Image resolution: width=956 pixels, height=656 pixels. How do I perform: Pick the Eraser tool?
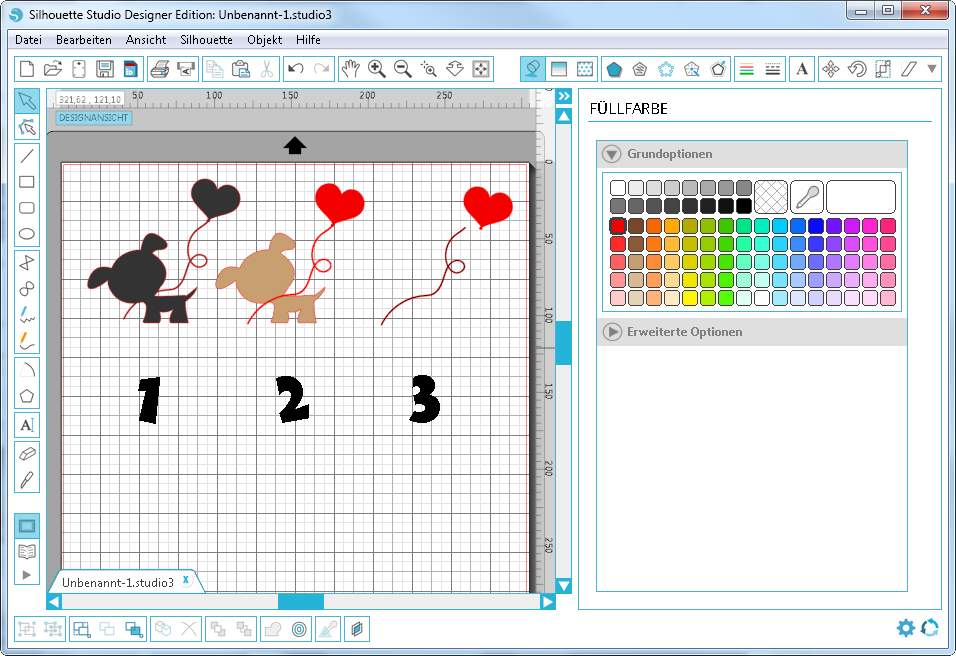(x=27, y=452)
